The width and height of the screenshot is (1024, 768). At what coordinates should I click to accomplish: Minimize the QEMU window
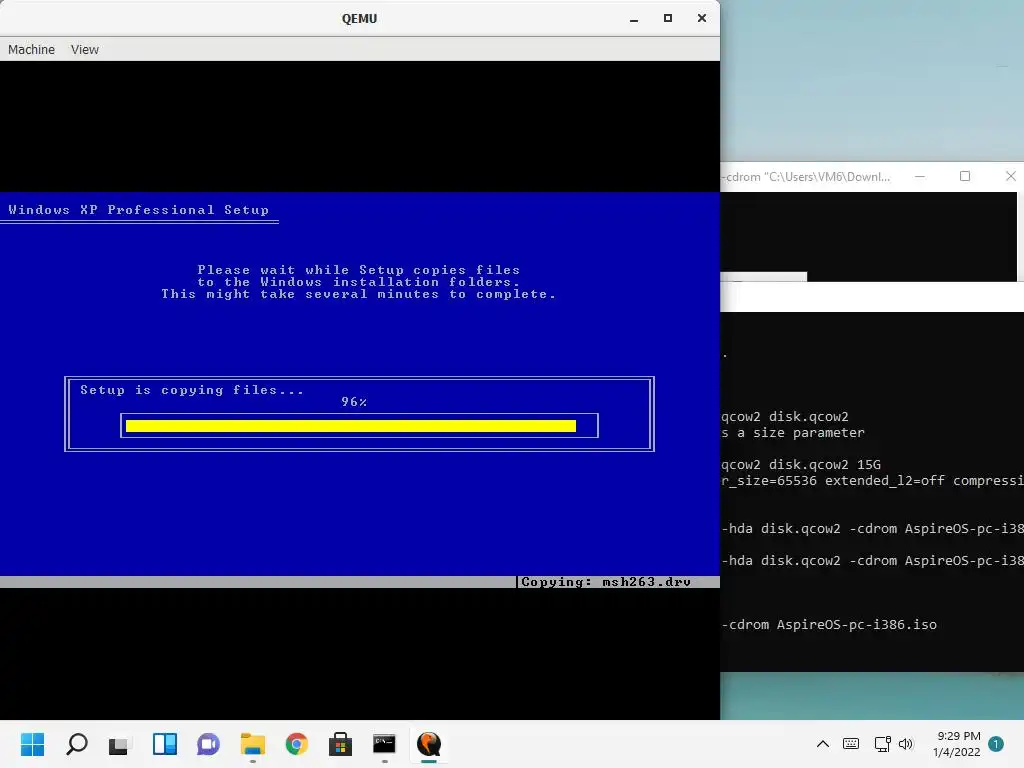click(633, 18)
